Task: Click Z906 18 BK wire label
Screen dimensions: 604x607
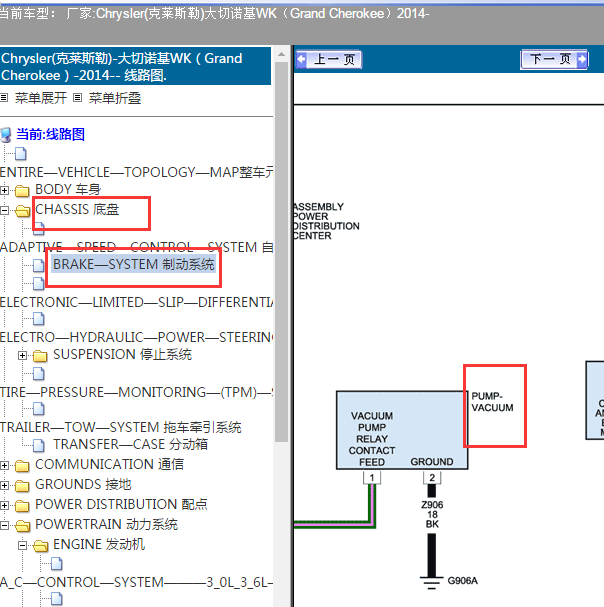Action: point(432,514)
